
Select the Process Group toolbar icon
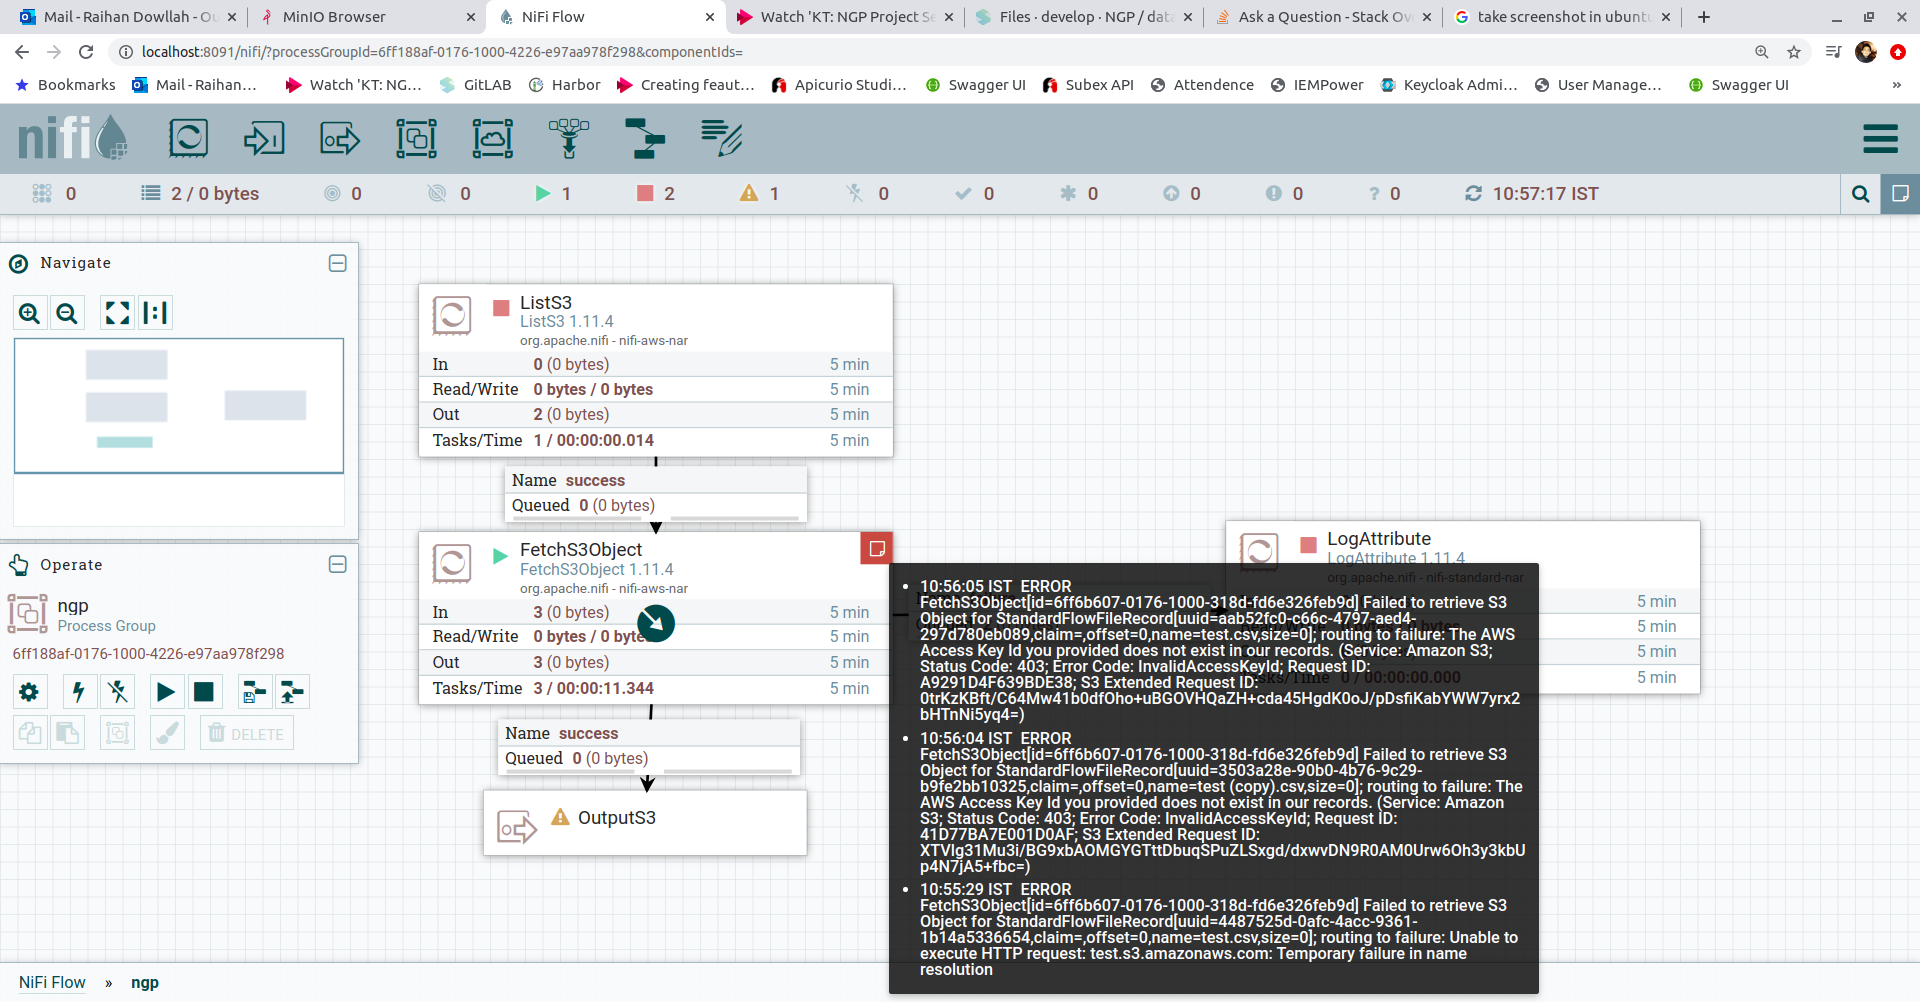coord(416,138)
